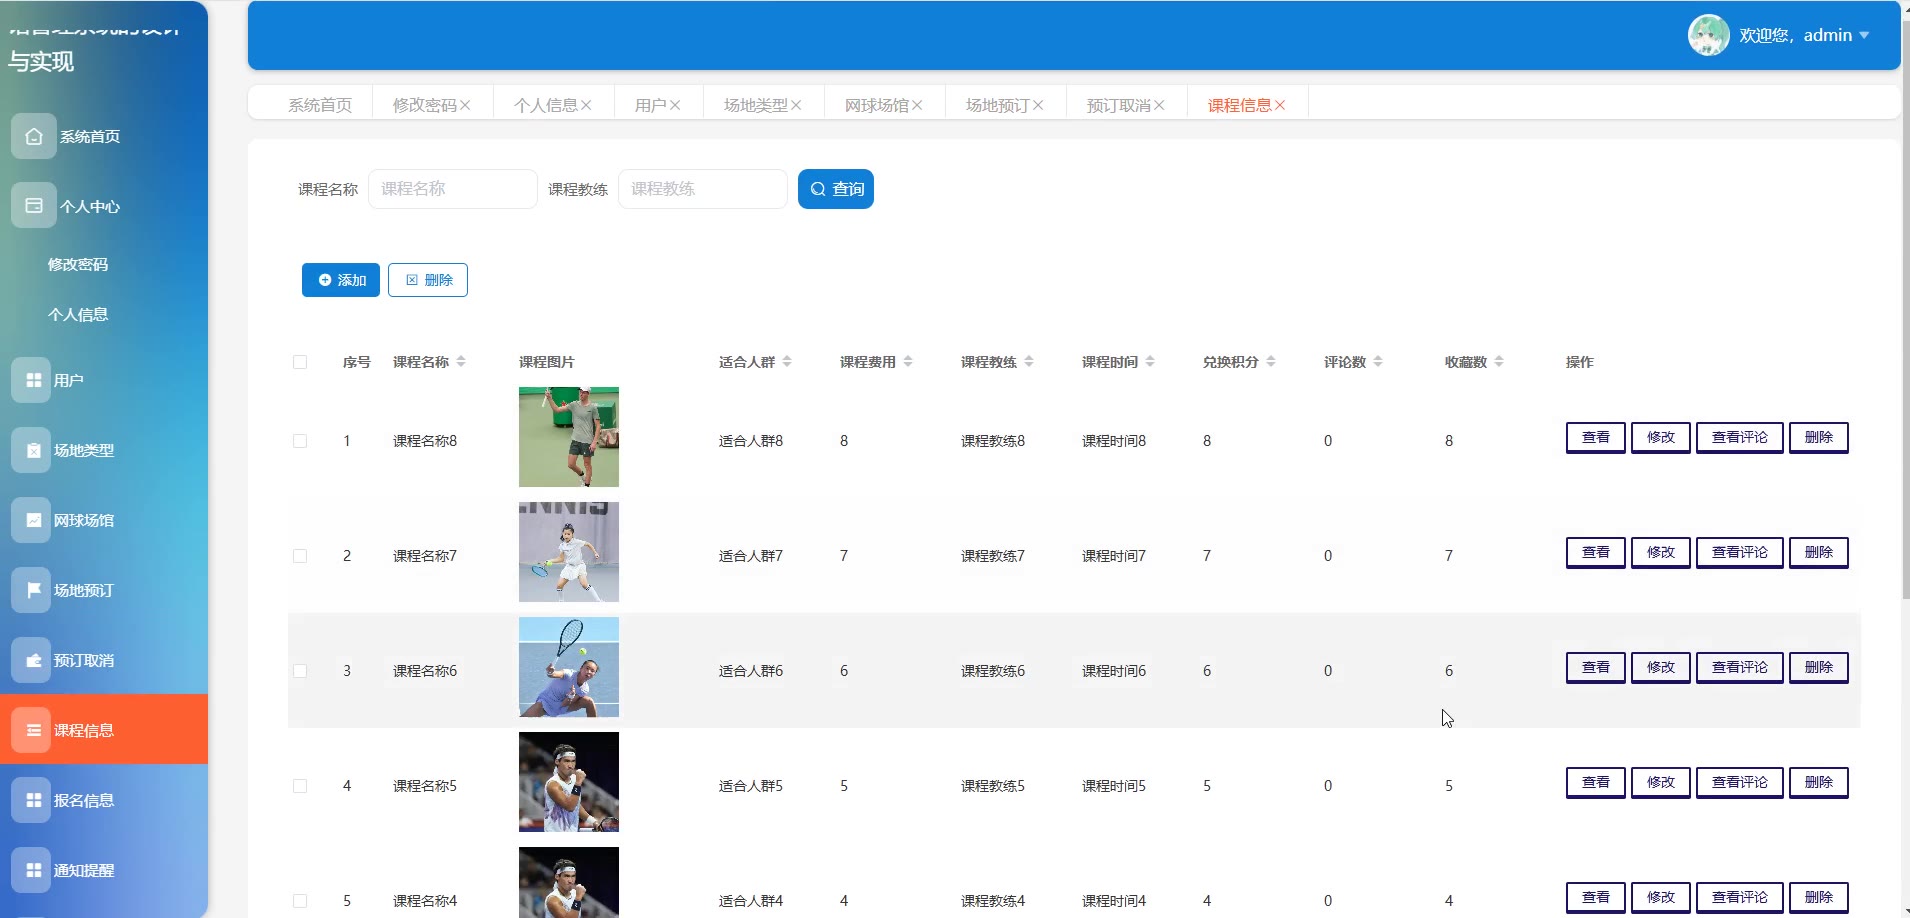Click the 预订取消 sidebar icon
The image size is (1910, 918).
point(32,660)
